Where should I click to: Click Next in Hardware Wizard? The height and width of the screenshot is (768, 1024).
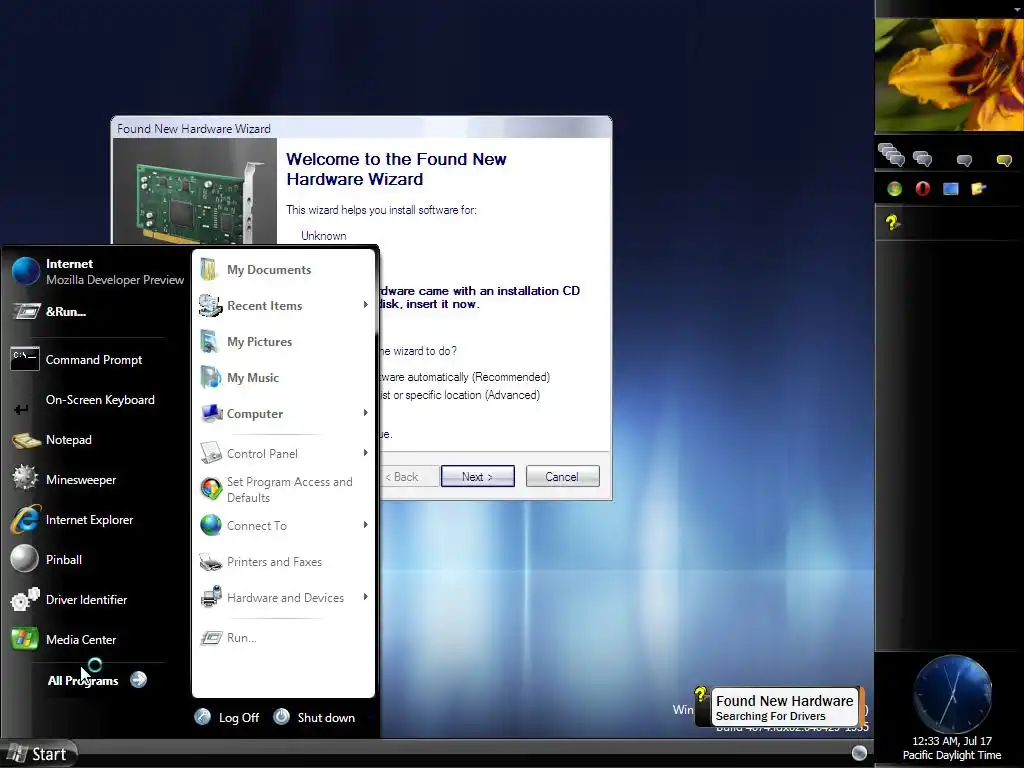tap(477, 477)
